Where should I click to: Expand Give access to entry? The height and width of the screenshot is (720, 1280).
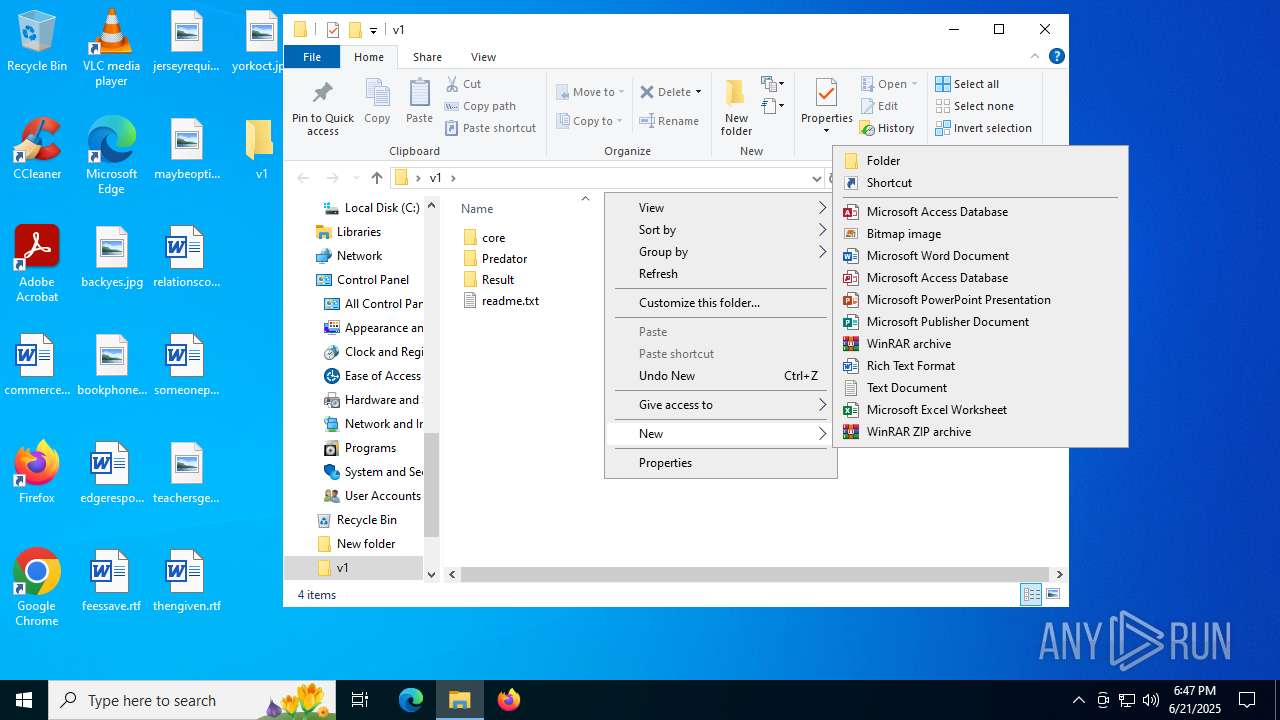click(x=720, y=405)
